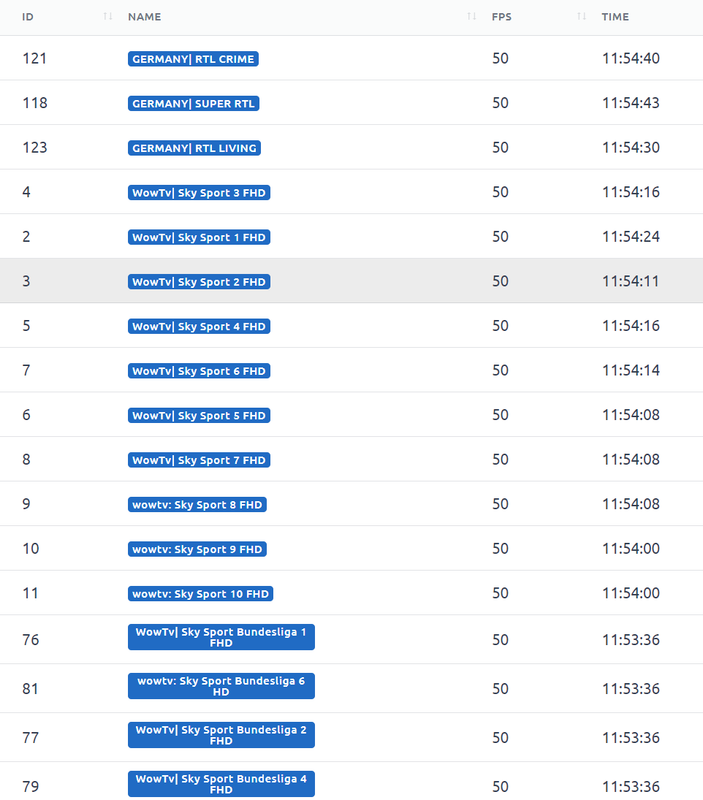Click wowtv: Sky Sport 9 FHD badge
703x800 pixels.
(x=197, y=549)
